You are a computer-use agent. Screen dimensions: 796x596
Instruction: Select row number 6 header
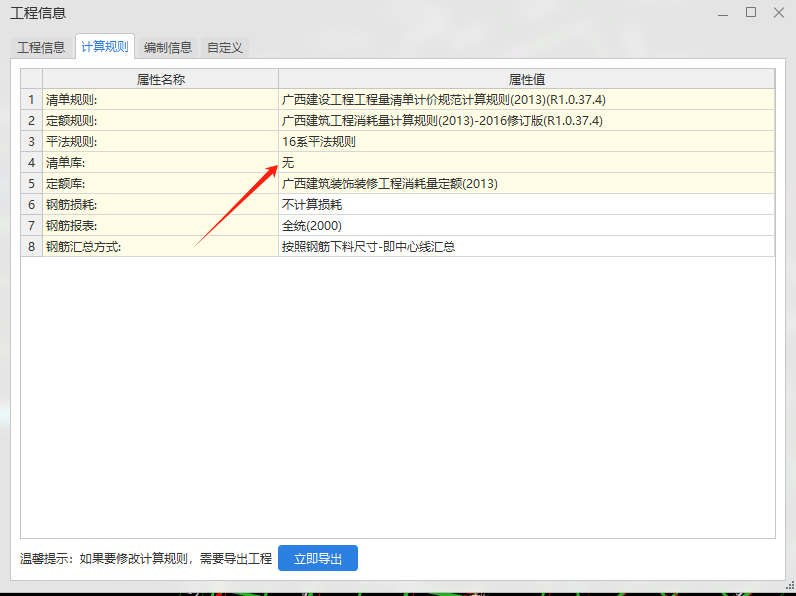(31, 205)
